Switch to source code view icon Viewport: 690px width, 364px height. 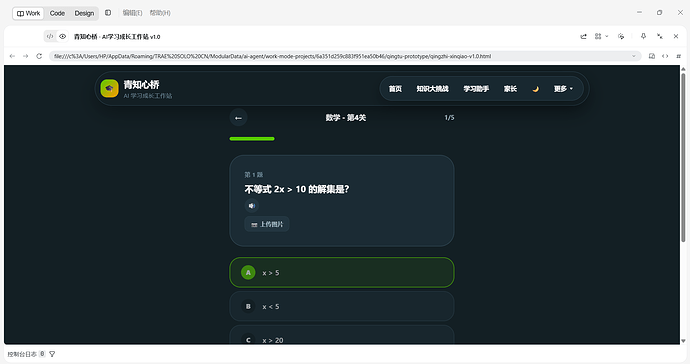click(50, 37)
